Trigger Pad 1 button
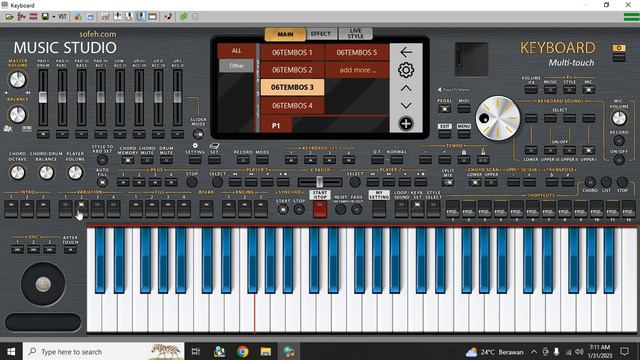Image resolution: width=640 pixels, height=360 pixels. coord(123,182)
